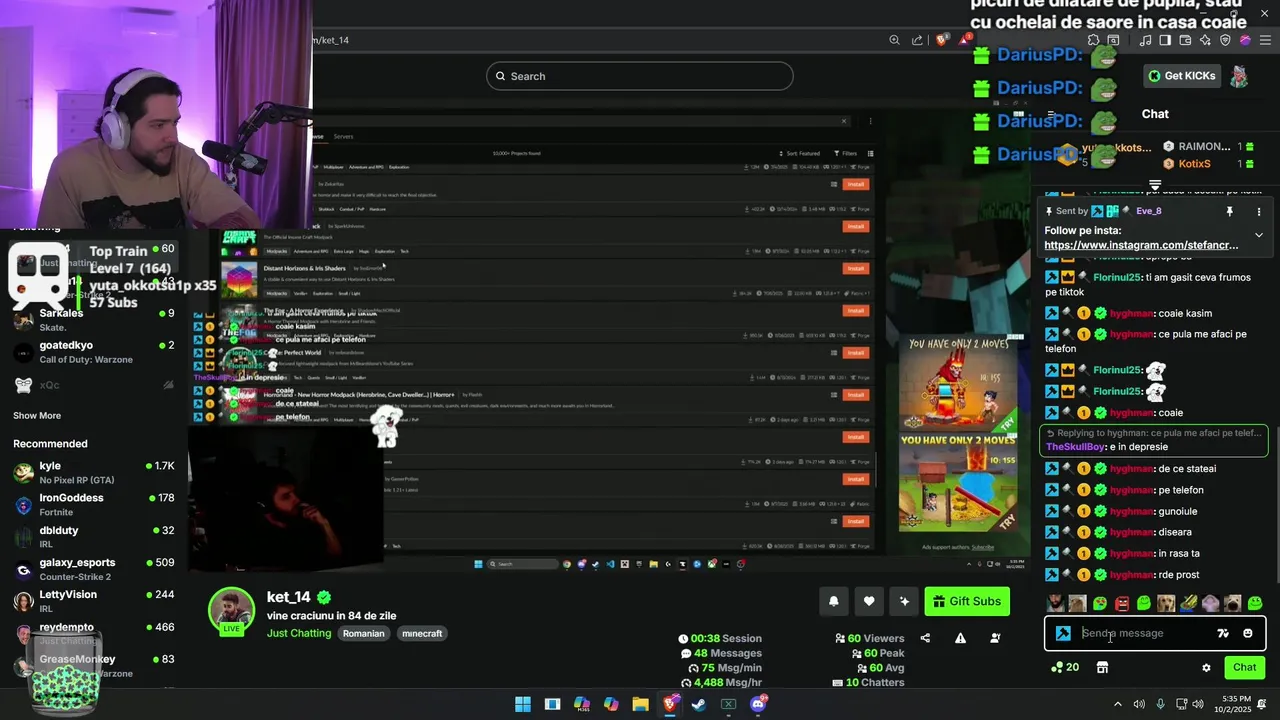1280x720 pixels.
Task: Open chat settings gear
Action: (x=1206, y=667)
